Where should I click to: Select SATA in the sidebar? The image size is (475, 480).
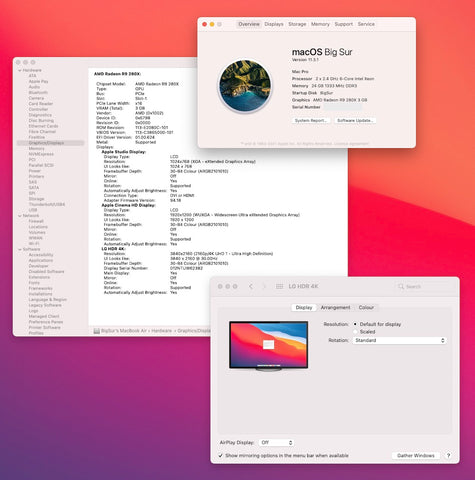(34, 188)
